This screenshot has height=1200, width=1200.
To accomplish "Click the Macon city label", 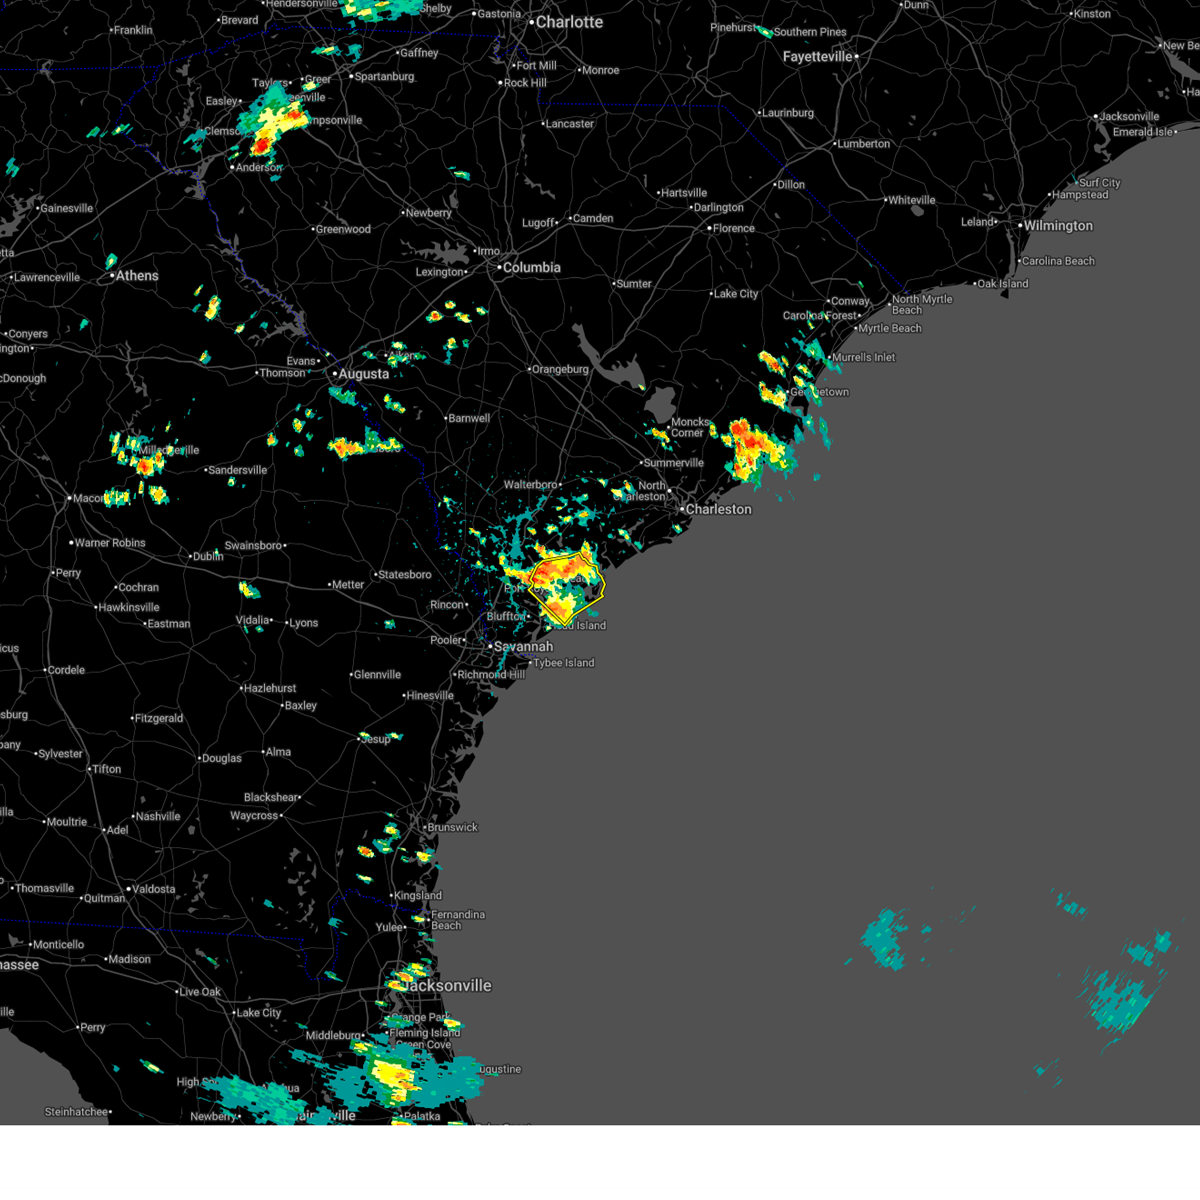I will click(89, 498).
